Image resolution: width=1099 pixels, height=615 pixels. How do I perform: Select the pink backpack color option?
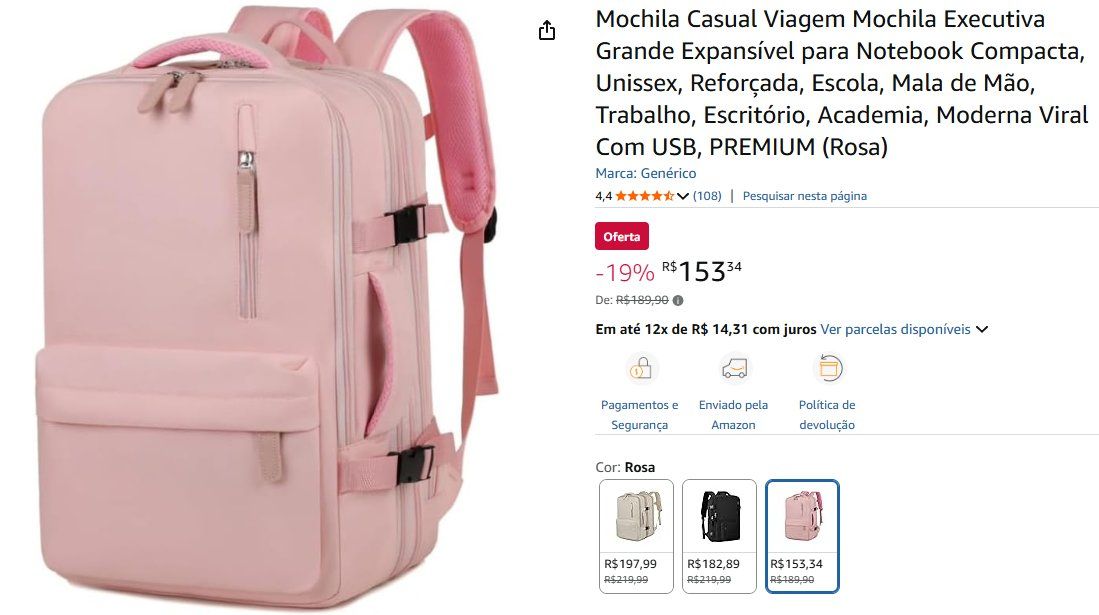tap(803, 536)
